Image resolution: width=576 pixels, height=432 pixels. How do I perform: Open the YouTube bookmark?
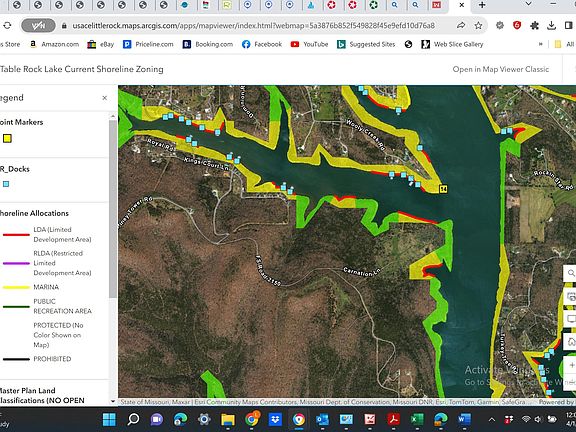[309, 44]
